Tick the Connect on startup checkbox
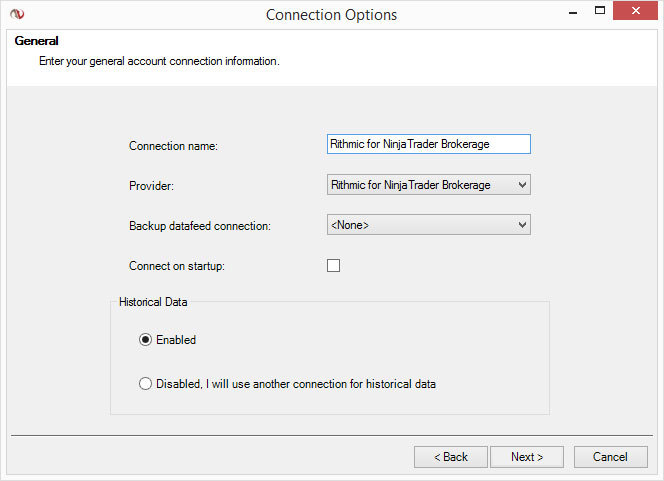This screenshot has height=481, width=664. point(333,265)
